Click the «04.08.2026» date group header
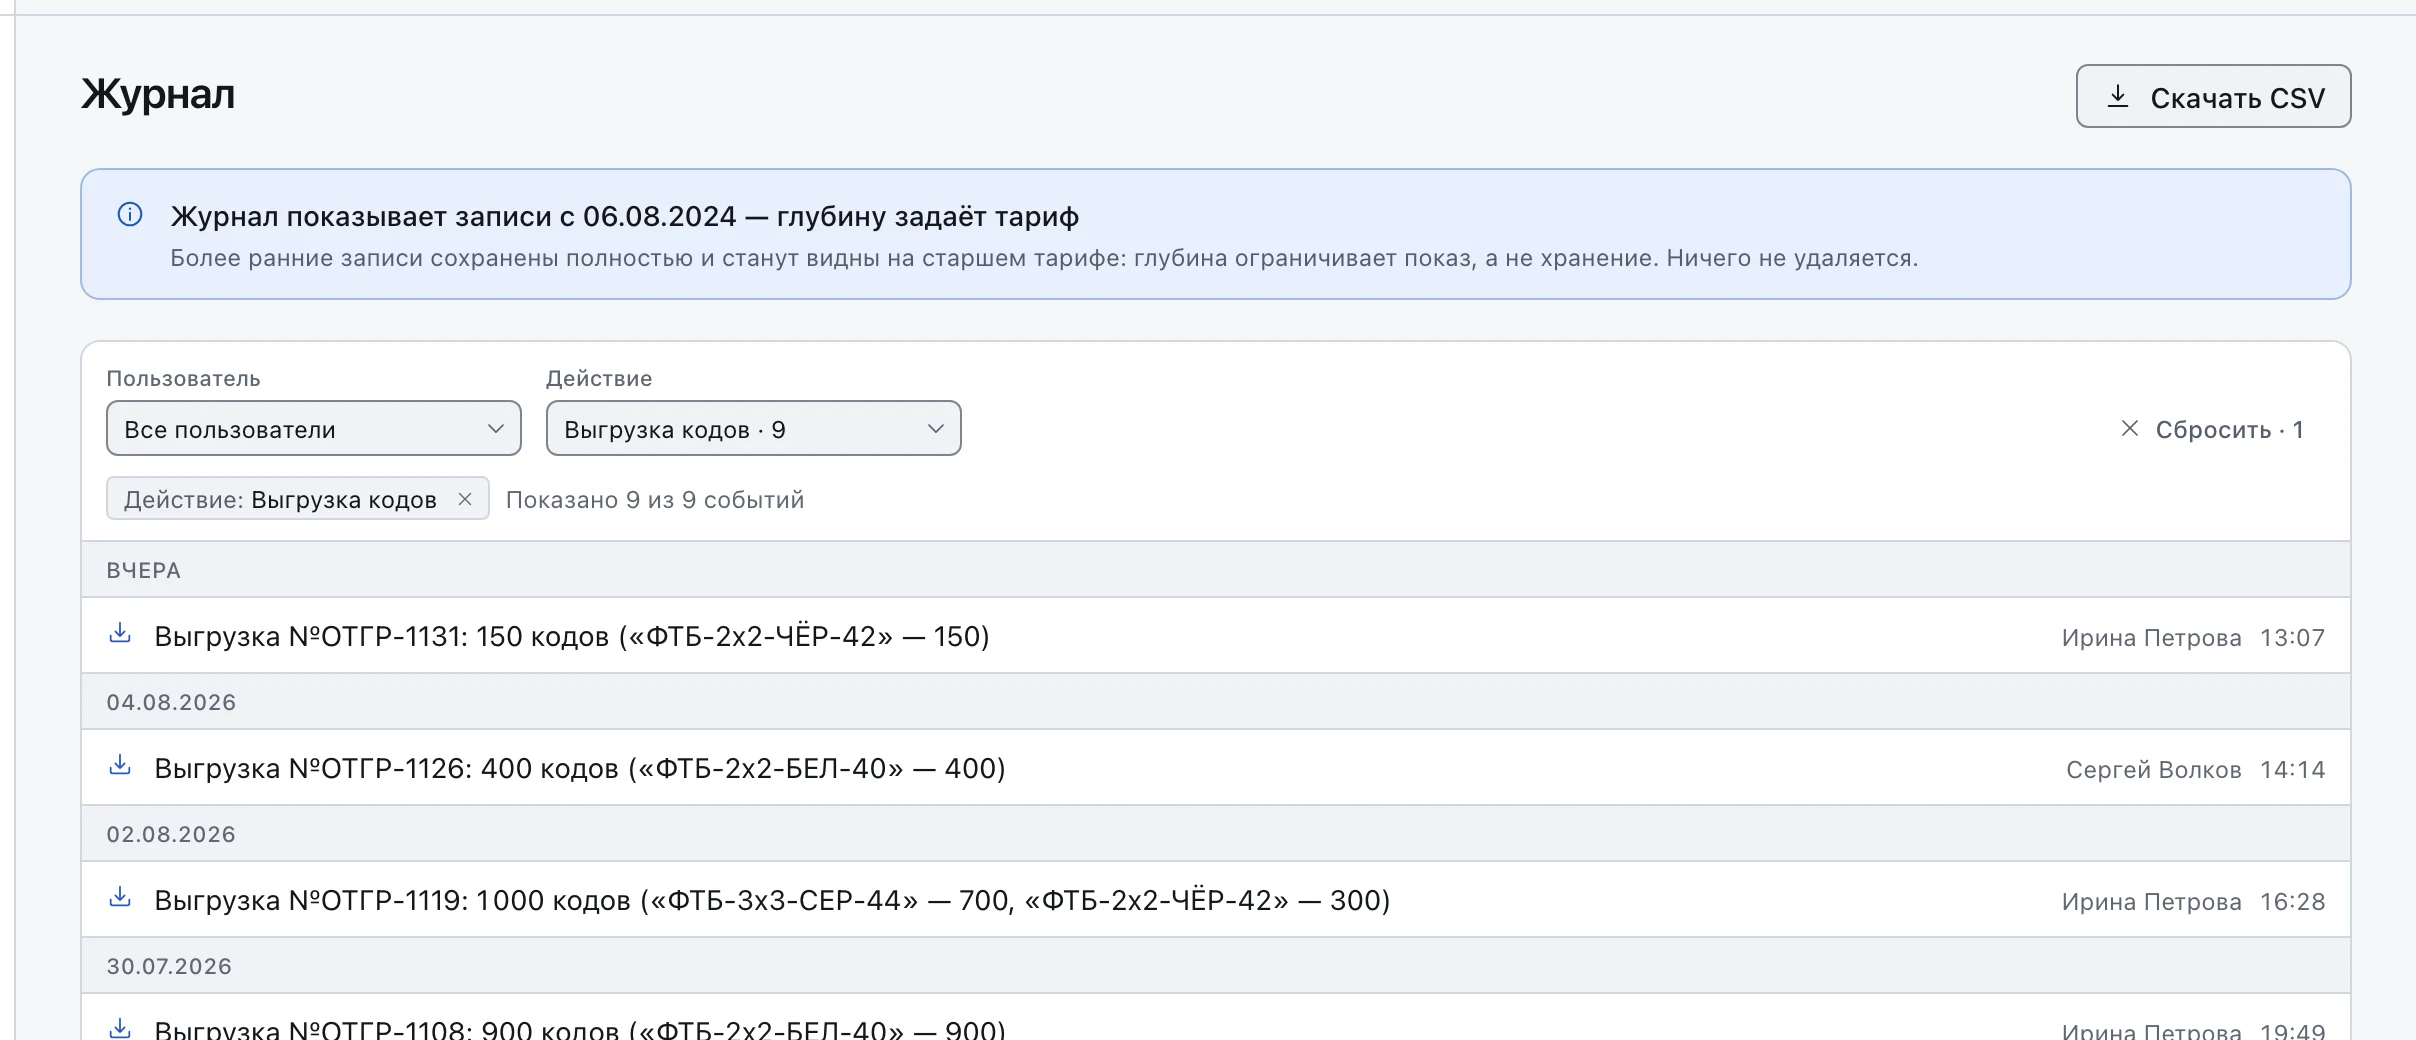Image resolution: width=2416 pixels, height=1040 pixels. pyautogui.click(x=1216, y=702)
